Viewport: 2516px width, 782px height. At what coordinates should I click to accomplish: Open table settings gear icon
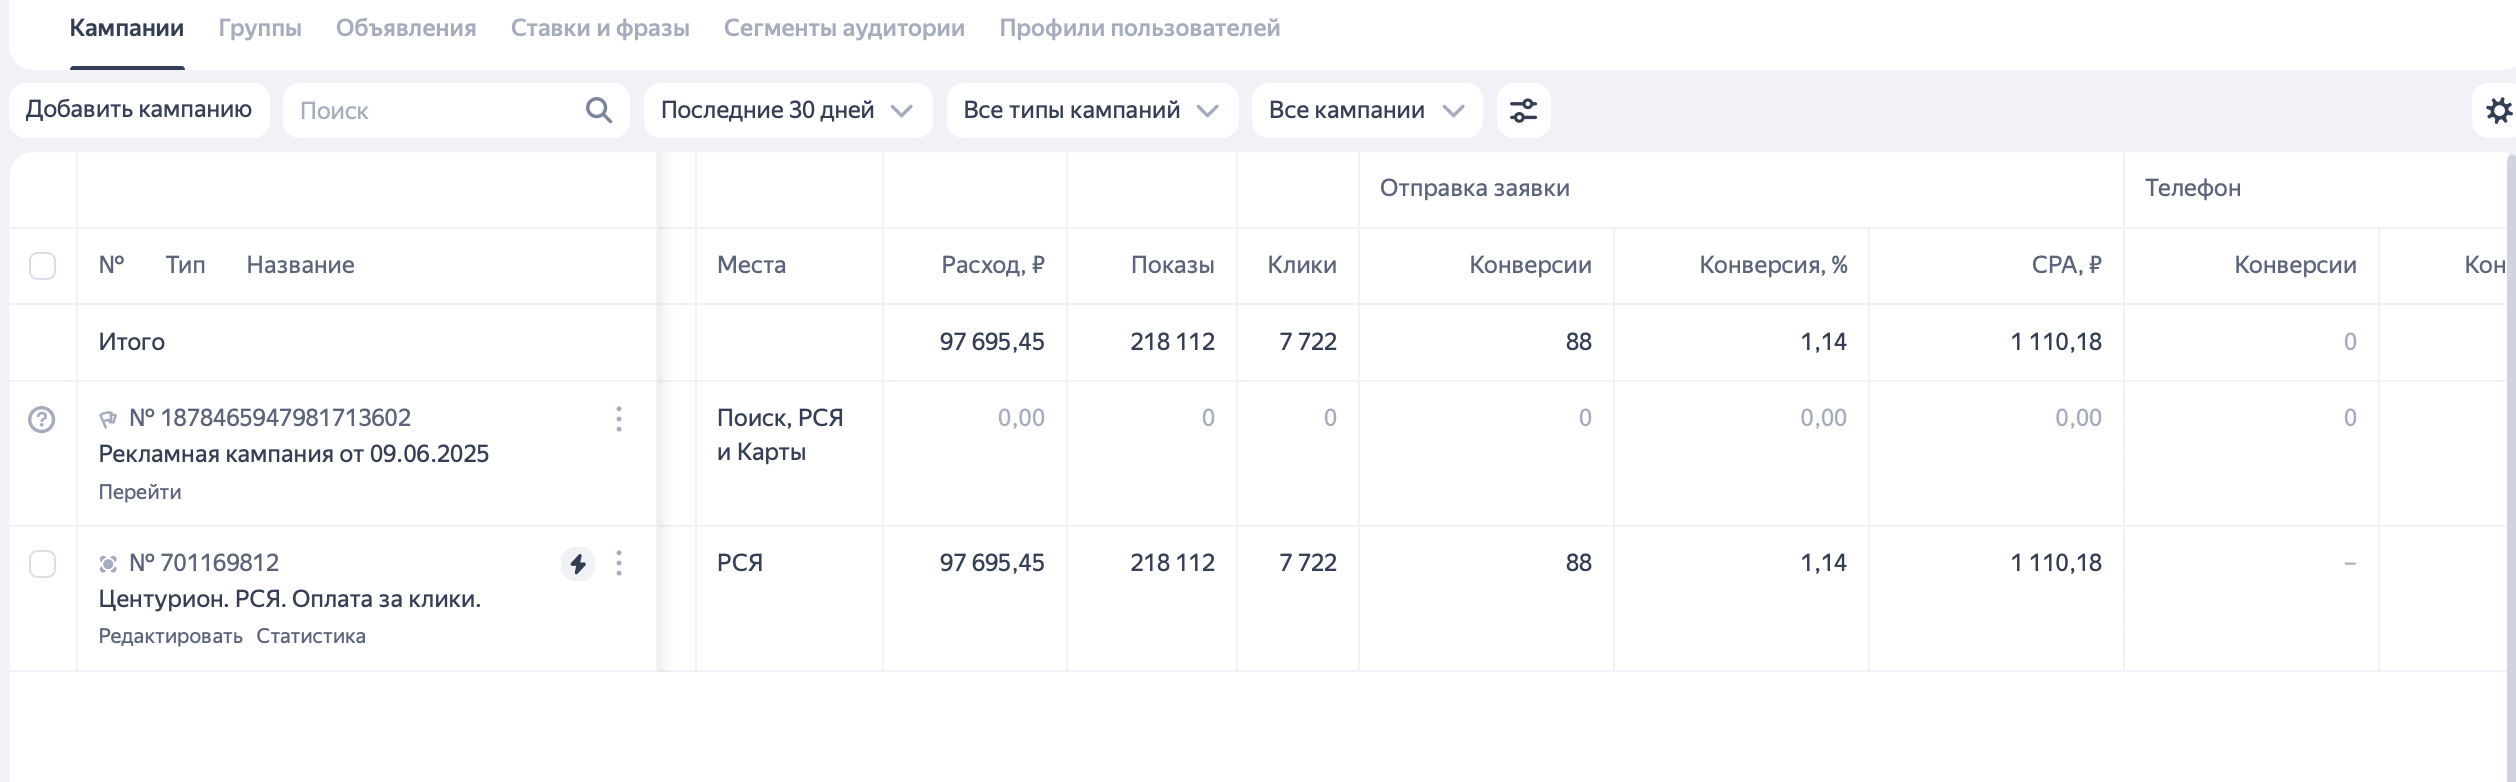(2498, 110)
